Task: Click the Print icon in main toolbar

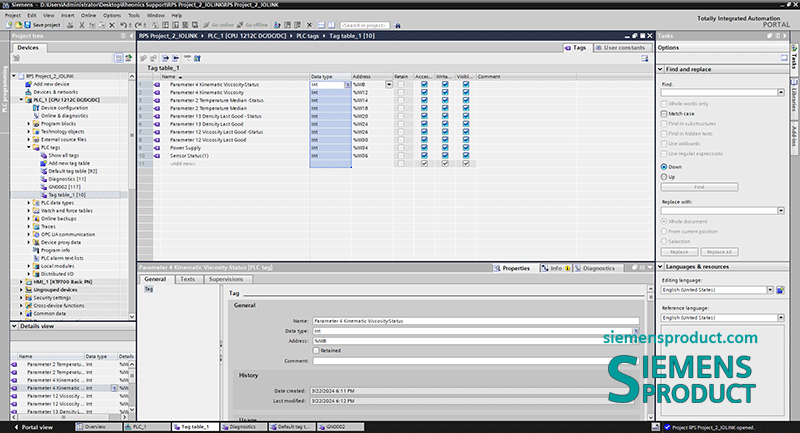Action: click(x=70, y=24)
